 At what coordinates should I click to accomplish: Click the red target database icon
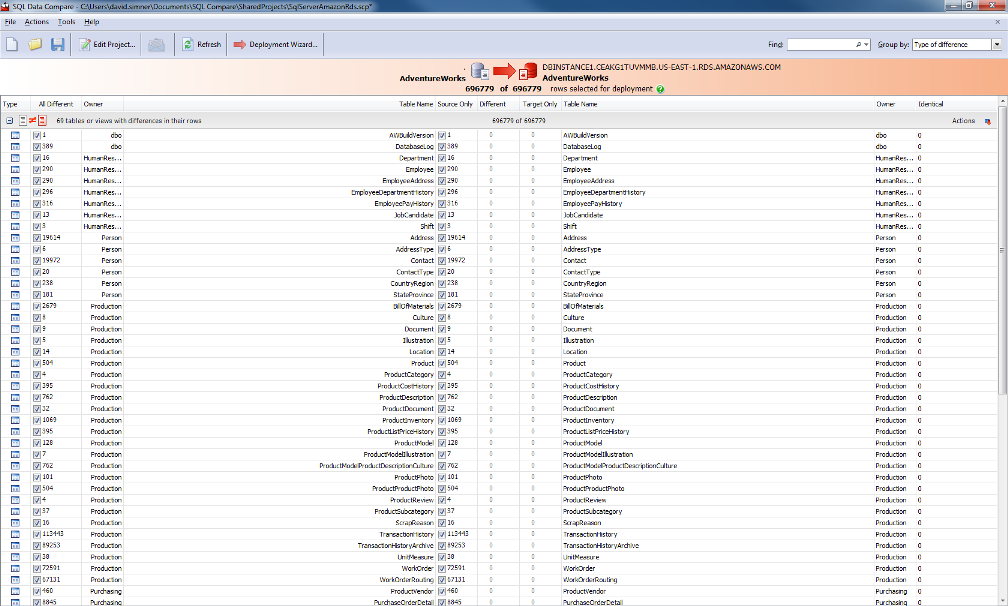(x=528, y=71)
